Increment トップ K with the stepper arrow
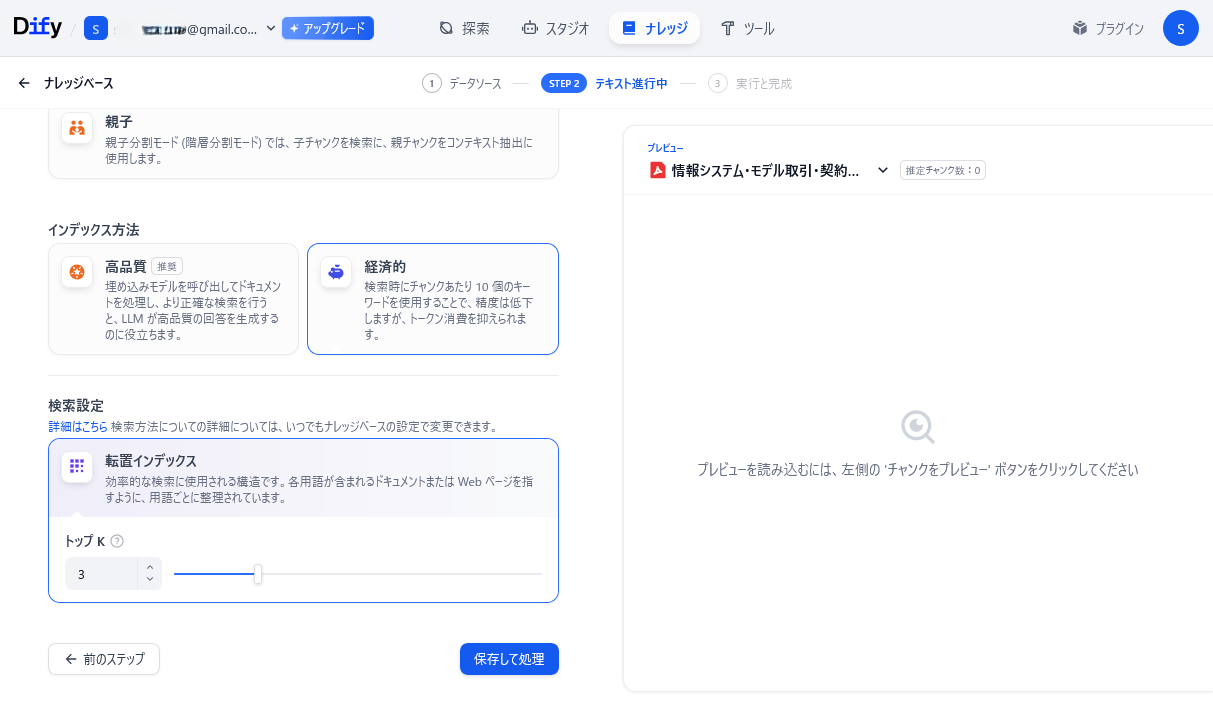 point(149,568)
